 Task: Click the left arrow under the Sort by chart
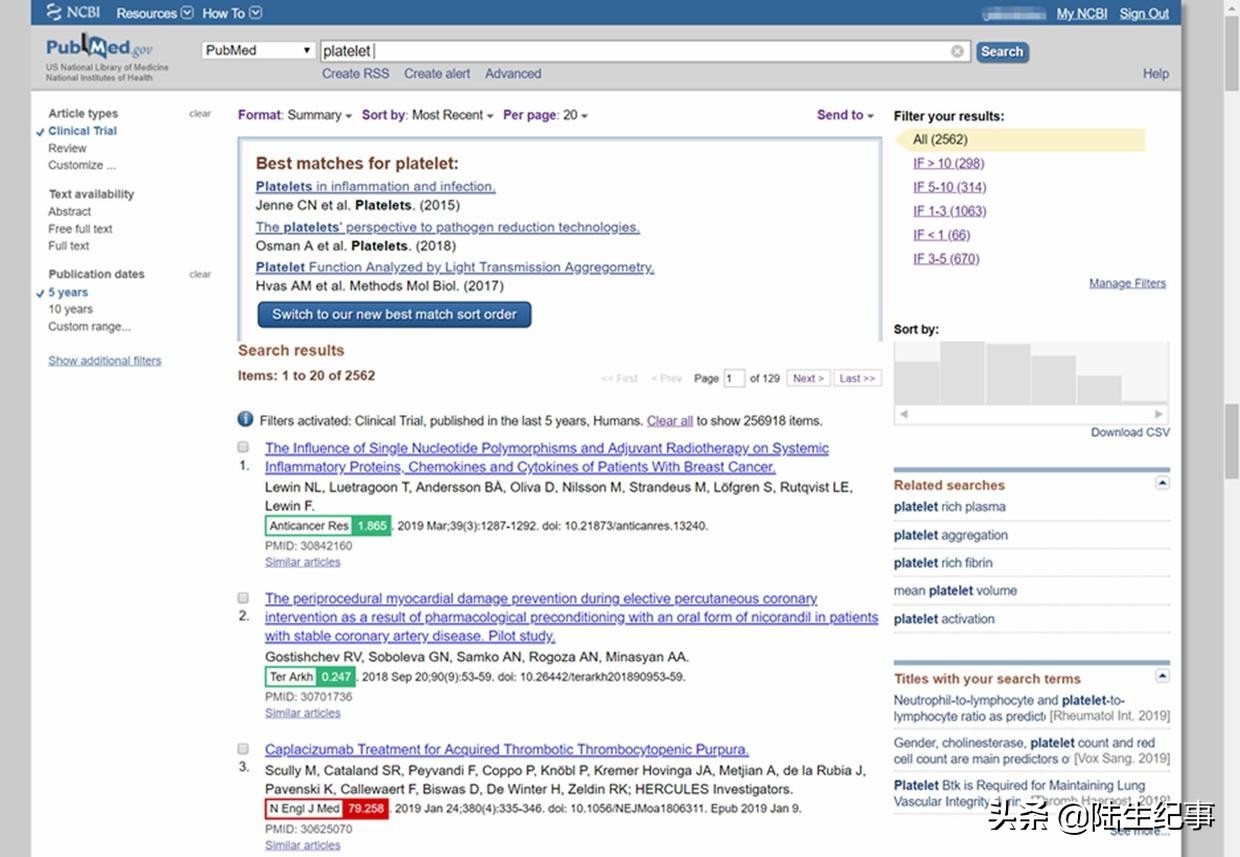(x=903, y=413)
